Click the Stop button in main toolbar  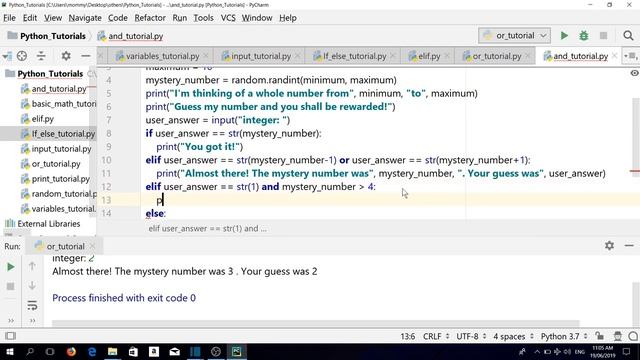603,36
